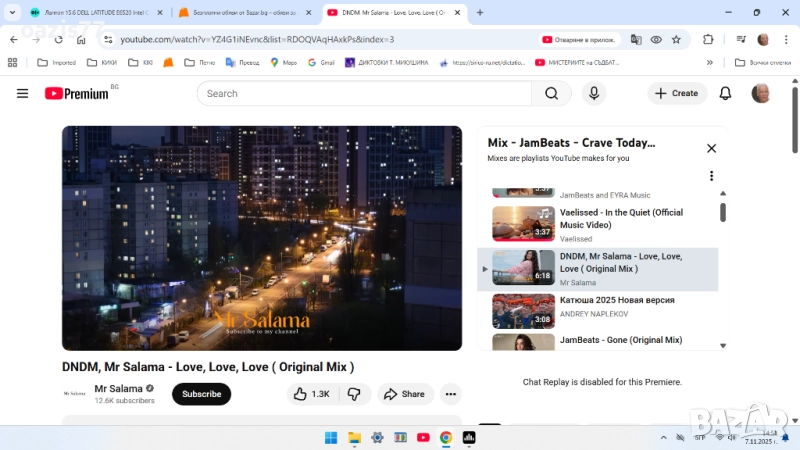Play Vaelissed - In the Quiet thumbnail
Image resolution: width=800 pixels, height=450 pixels.
[x=523, y=224]
